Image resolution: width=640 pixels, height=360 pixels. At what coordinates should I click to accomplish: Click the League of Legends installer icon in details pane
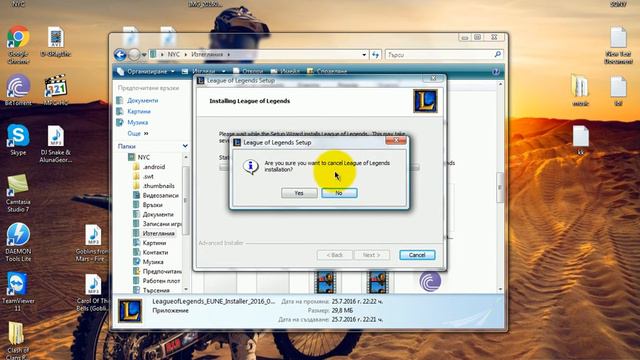coord(130,311)
